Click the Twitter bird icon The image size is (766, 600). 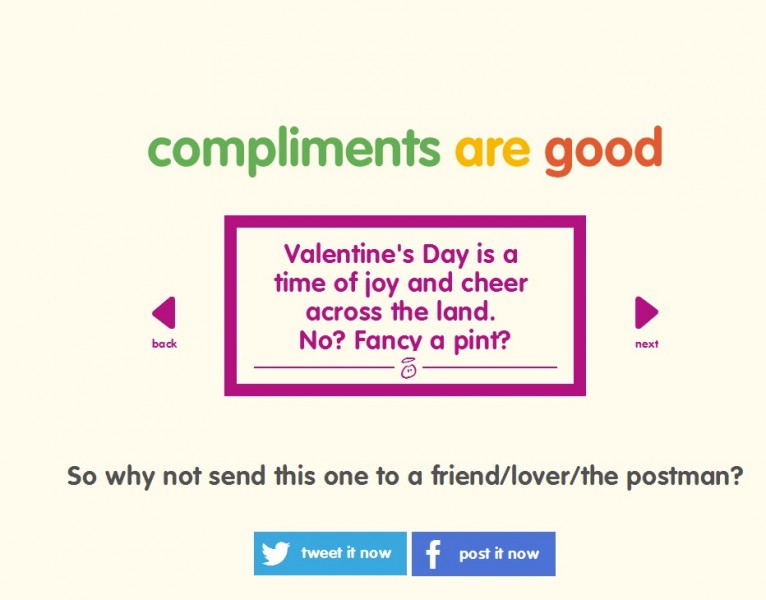276,553
